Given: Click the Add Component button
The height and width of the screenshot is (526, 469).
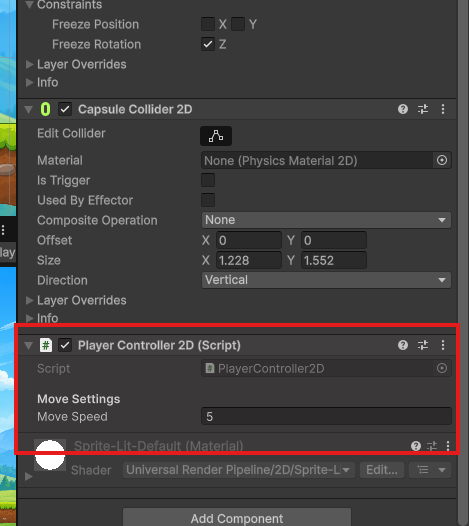Looking at the screenshot, I should point(237,518).
